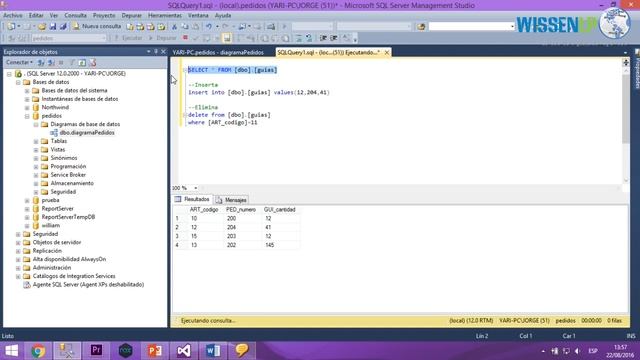The height and width of the screenshot is (360, 640).
Task: Switch to the Mensajes tab
Action: point(231,200)
